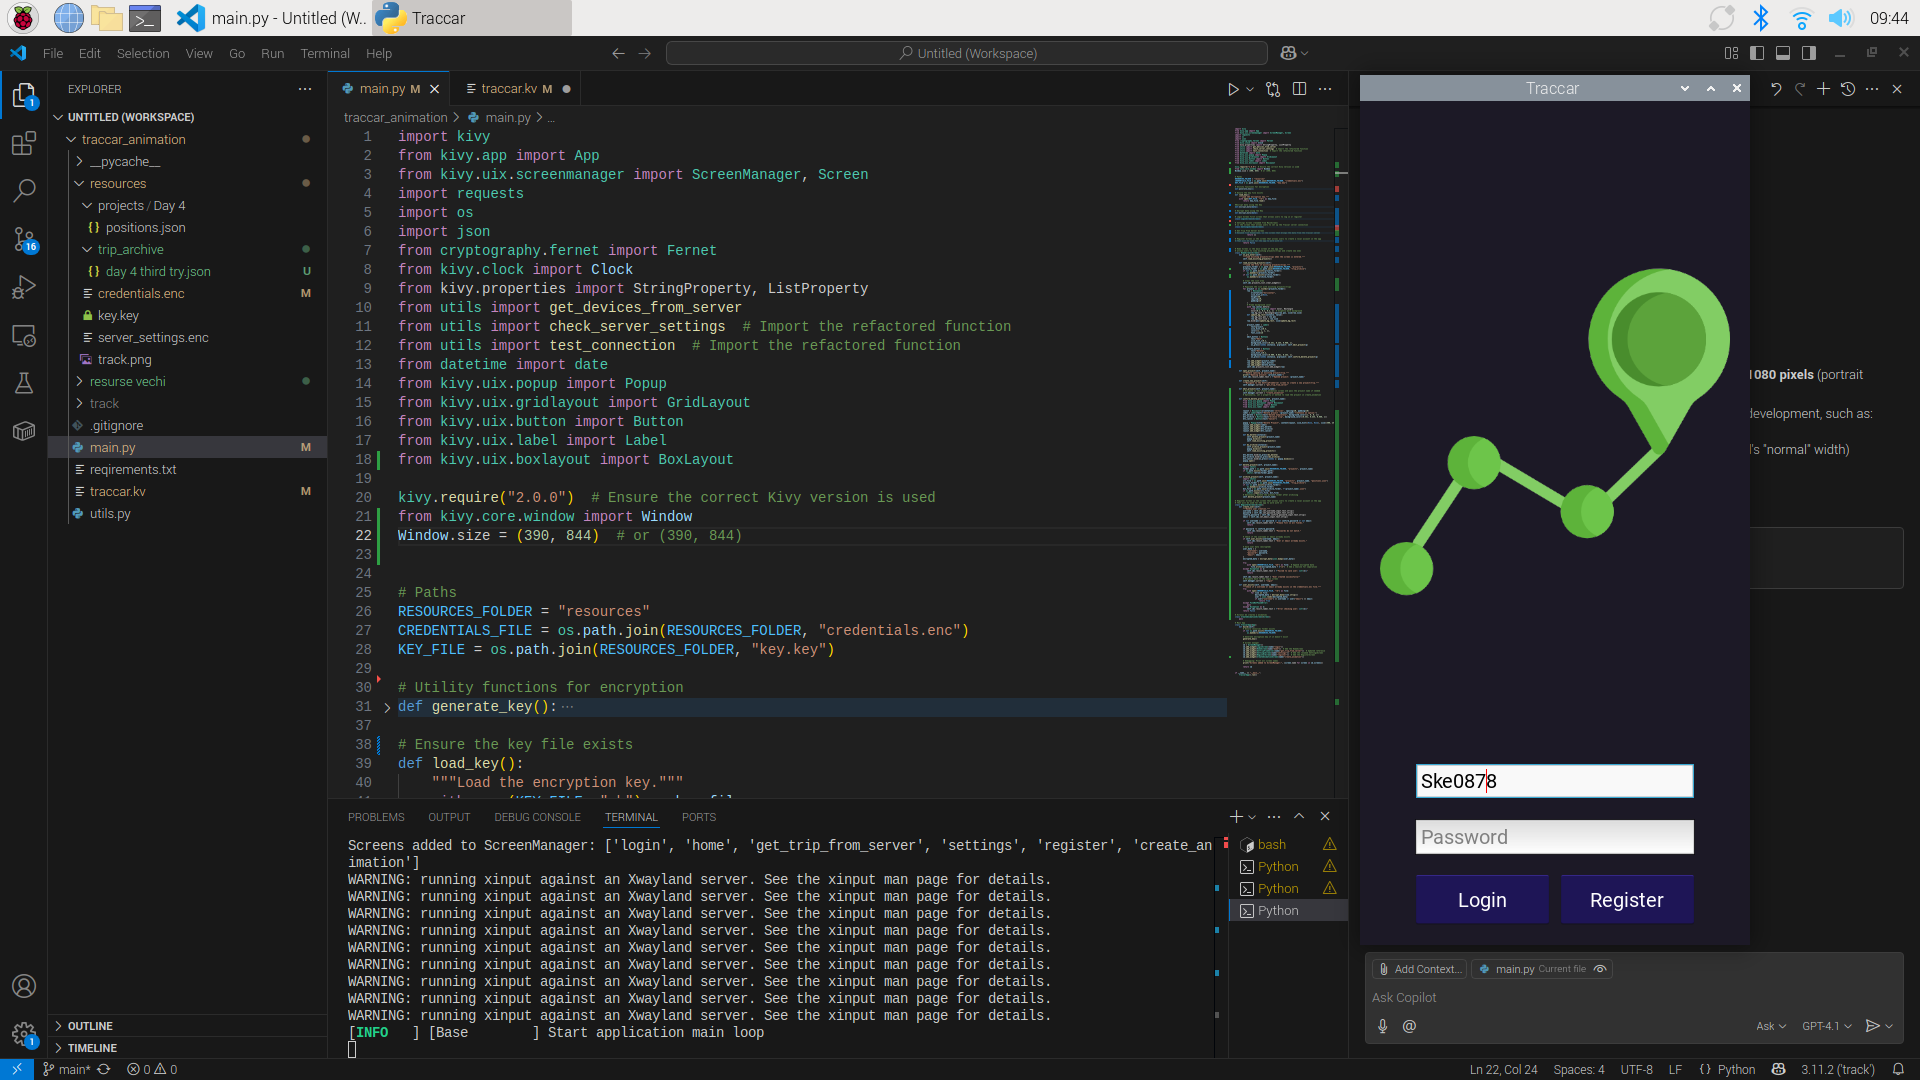Open Source Control view with 16 badge
The width and height of the screenshot is (1920, 1080).
(x=24, y=239)
